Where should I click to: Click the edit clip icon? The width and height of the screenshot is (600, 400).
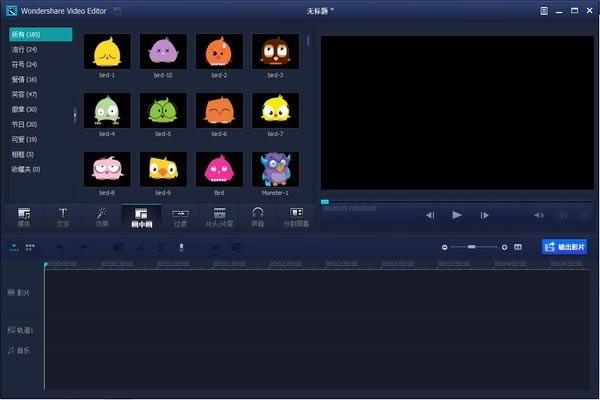tap(118, 247)
